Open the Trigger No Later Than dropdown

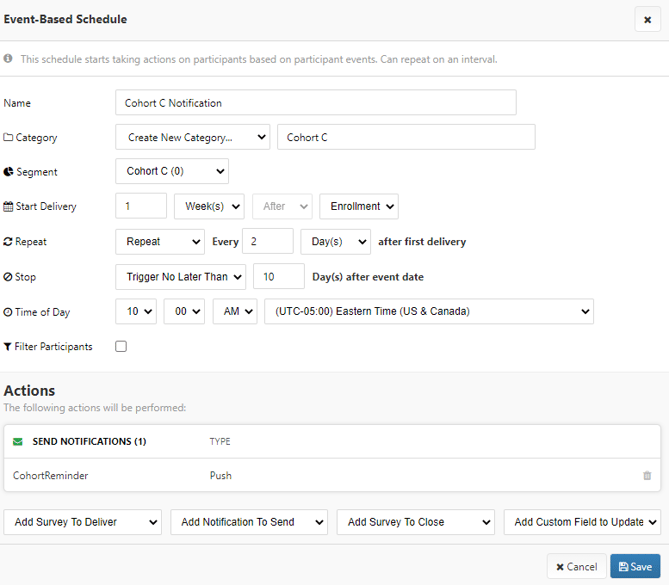click(180, 276)
